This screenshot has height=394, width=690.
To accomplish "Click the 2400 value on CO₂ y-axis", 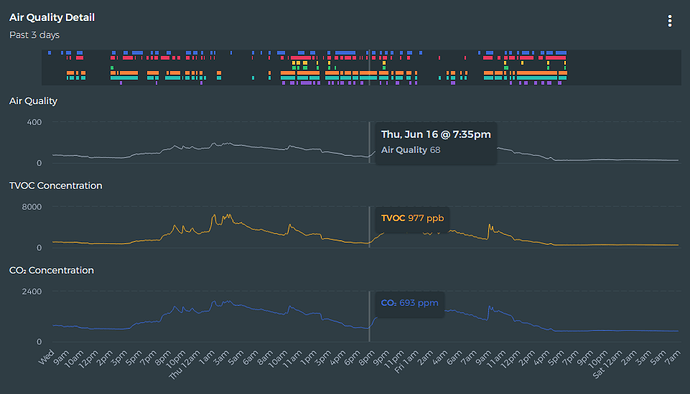I will 32,291.
